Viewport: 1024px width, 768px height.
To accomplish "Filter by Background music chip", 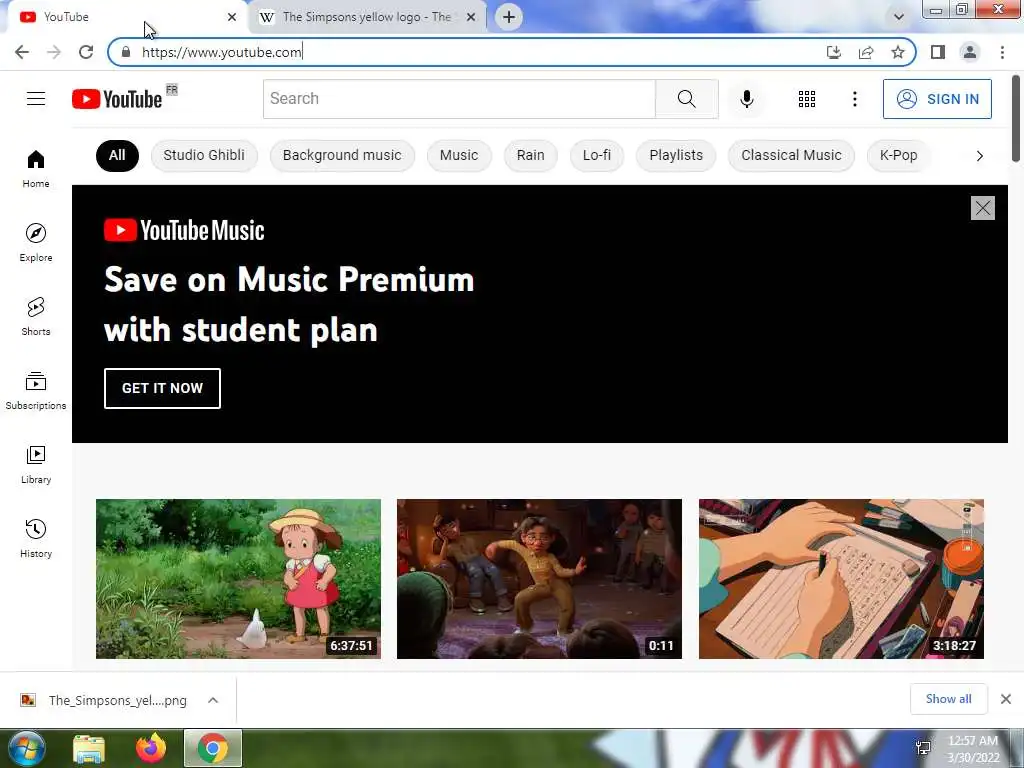I will [x=342, y=155].
